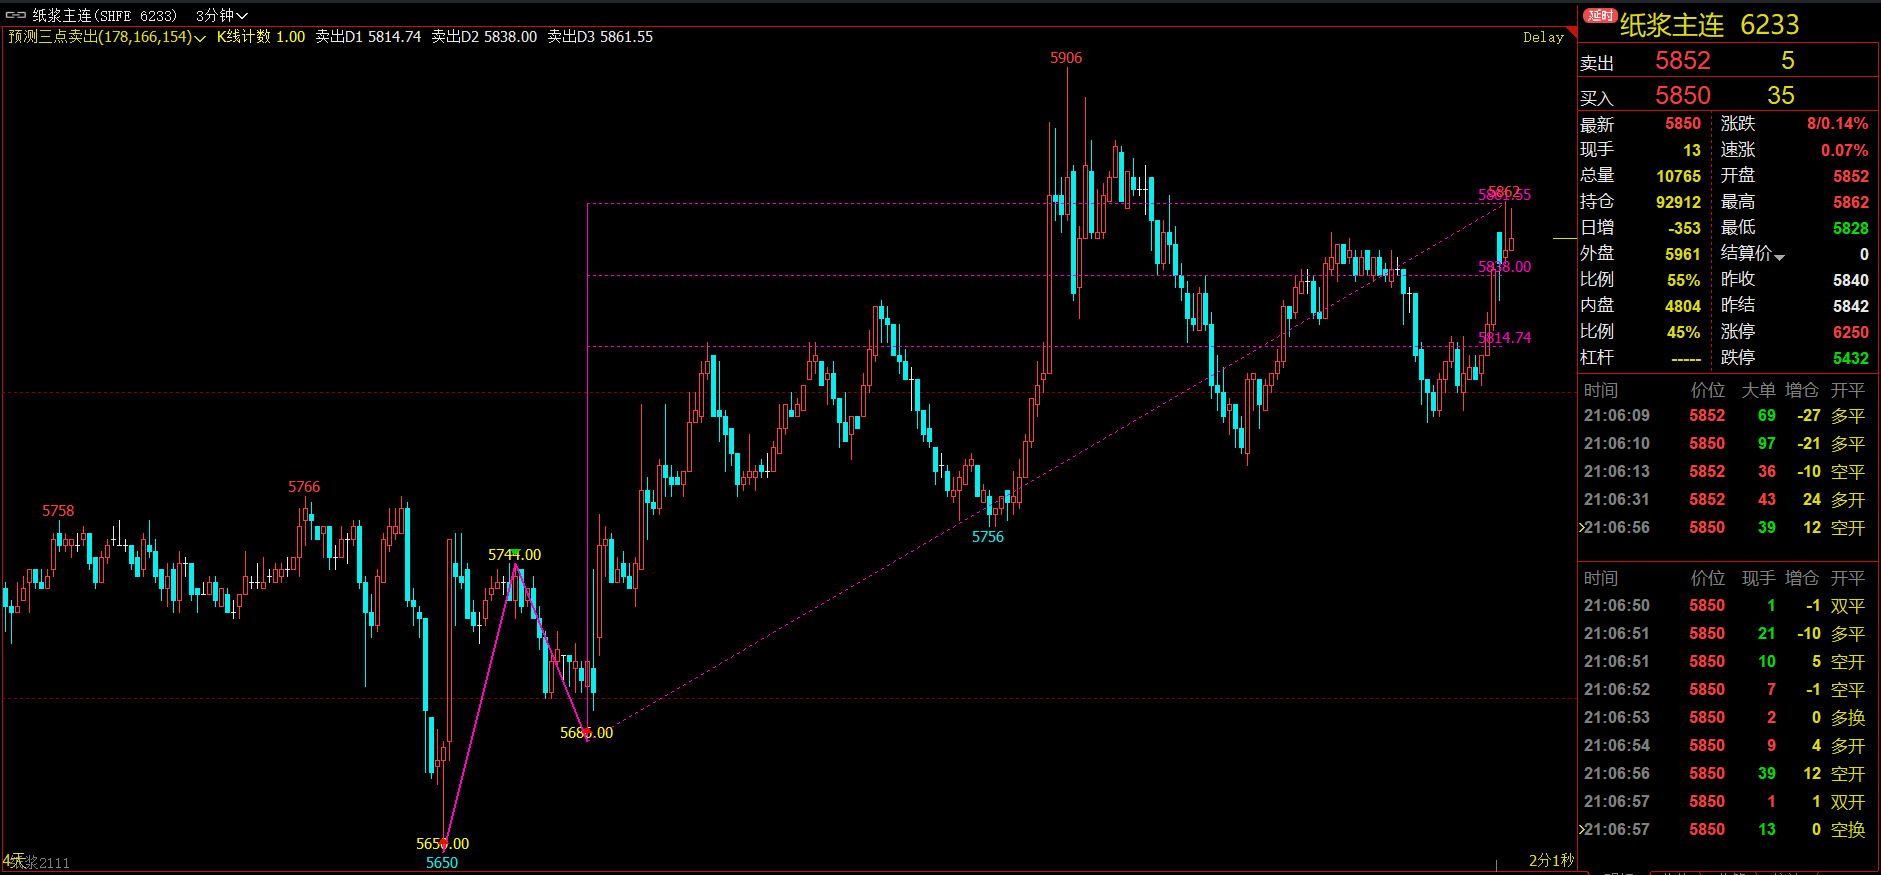Click the 涨跌 value 8/0.14%
The image size is (1881, 875).
pos(1837,124)
